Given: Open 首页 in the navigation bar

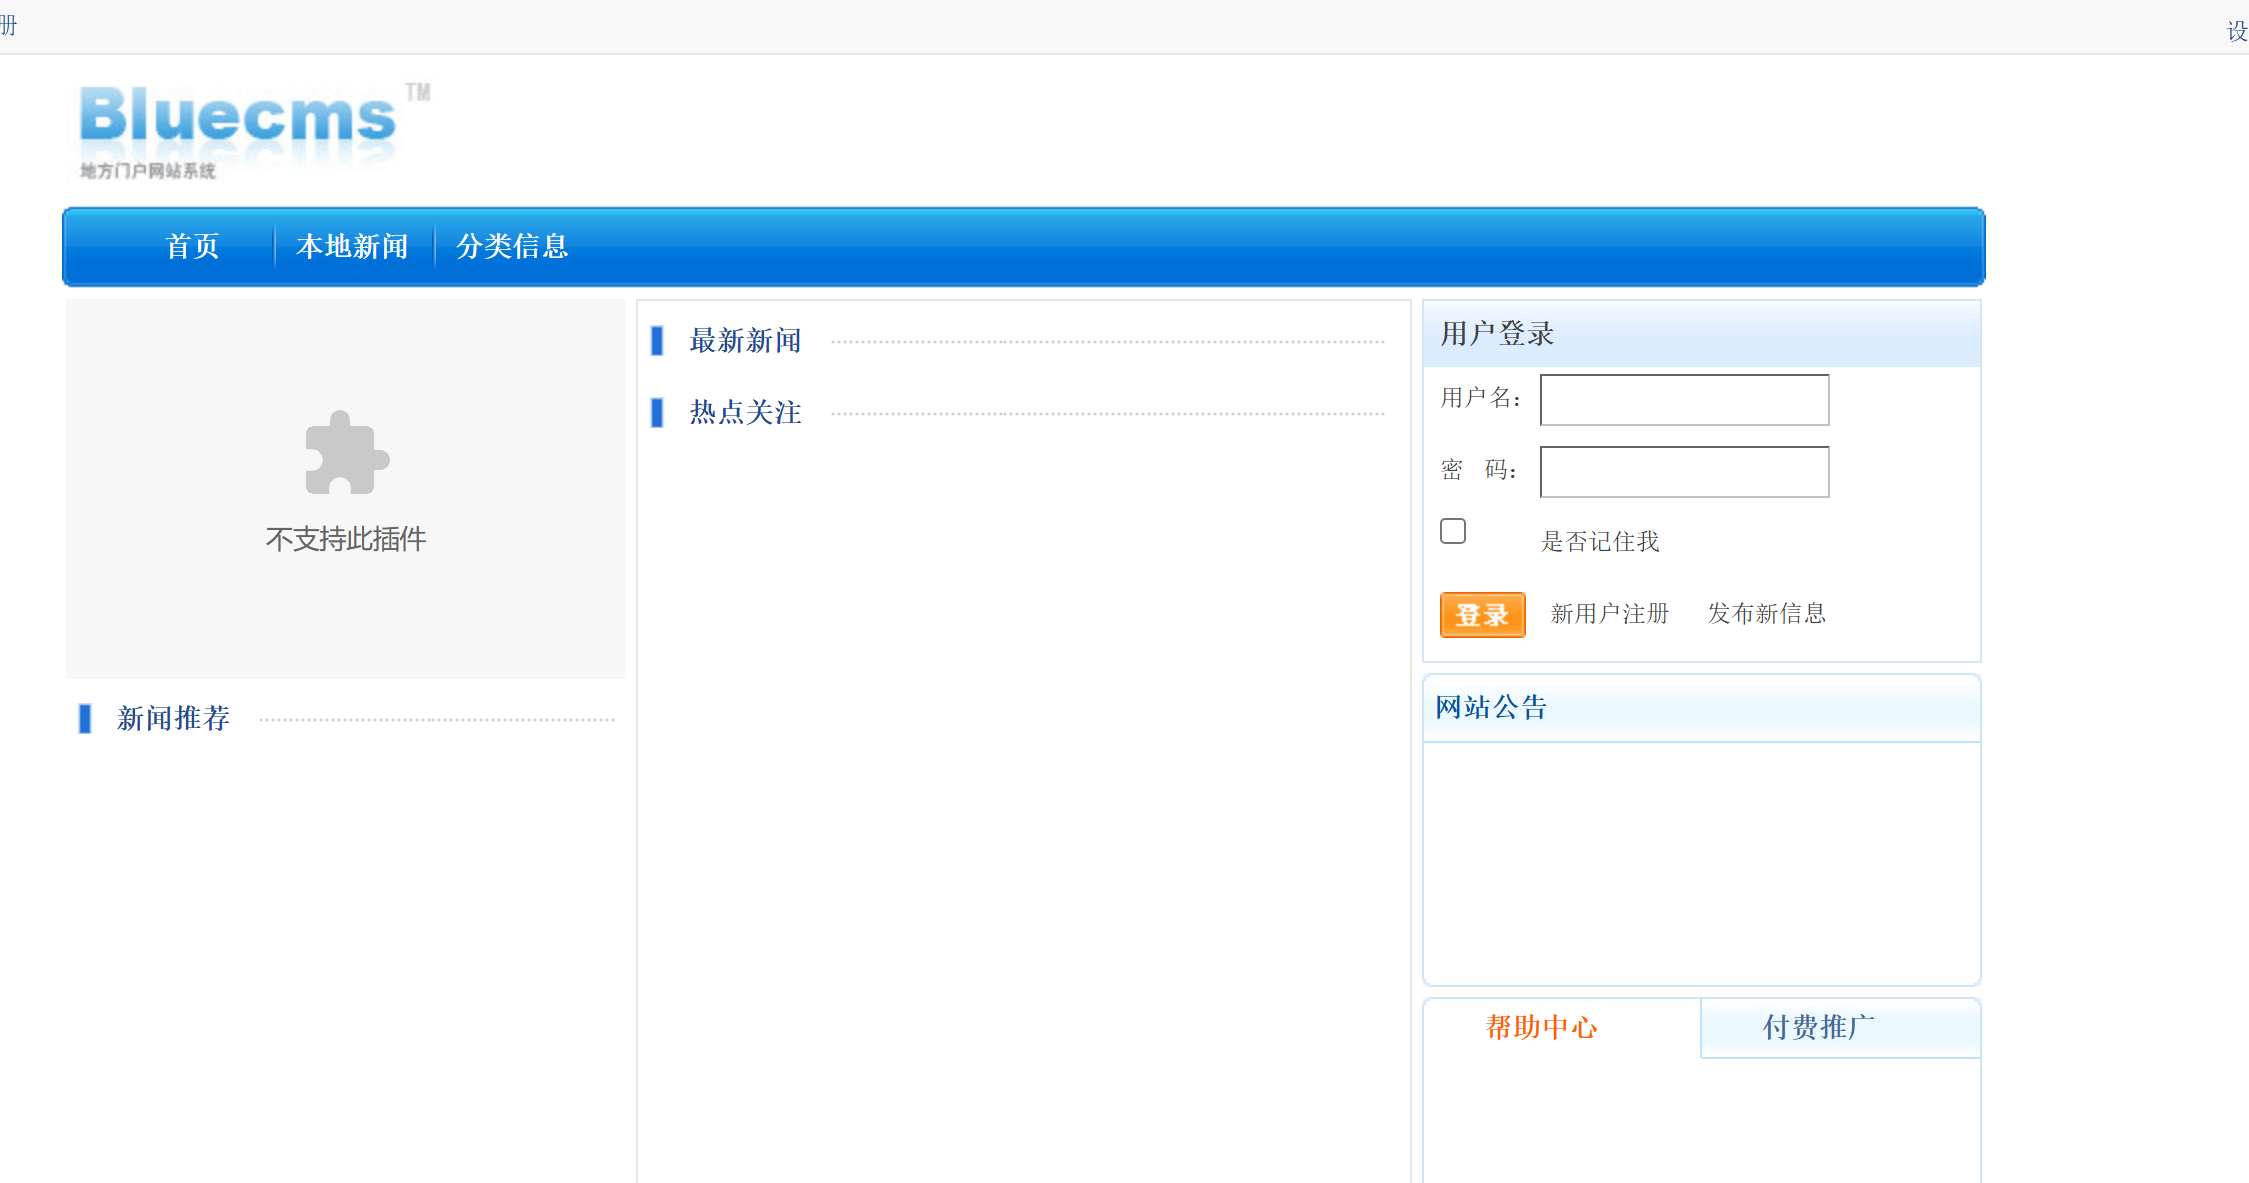Looking at the screenshot, I should click(x=192, y=247).
